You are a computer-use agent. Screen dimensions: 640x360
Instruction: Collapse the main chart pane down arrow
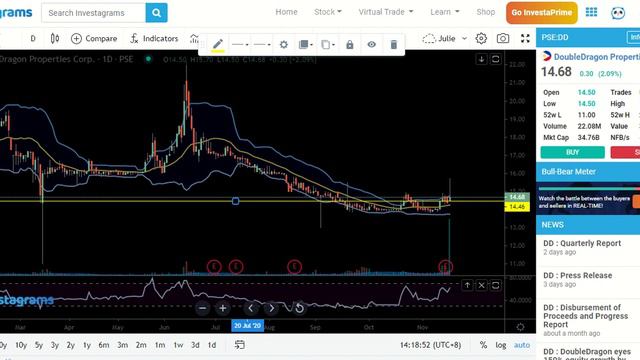(x=482, y=59)
